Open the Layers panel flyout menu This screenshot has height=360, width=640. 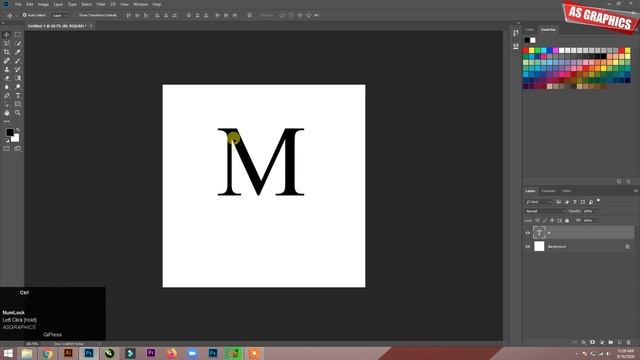(x=636, y=191)
